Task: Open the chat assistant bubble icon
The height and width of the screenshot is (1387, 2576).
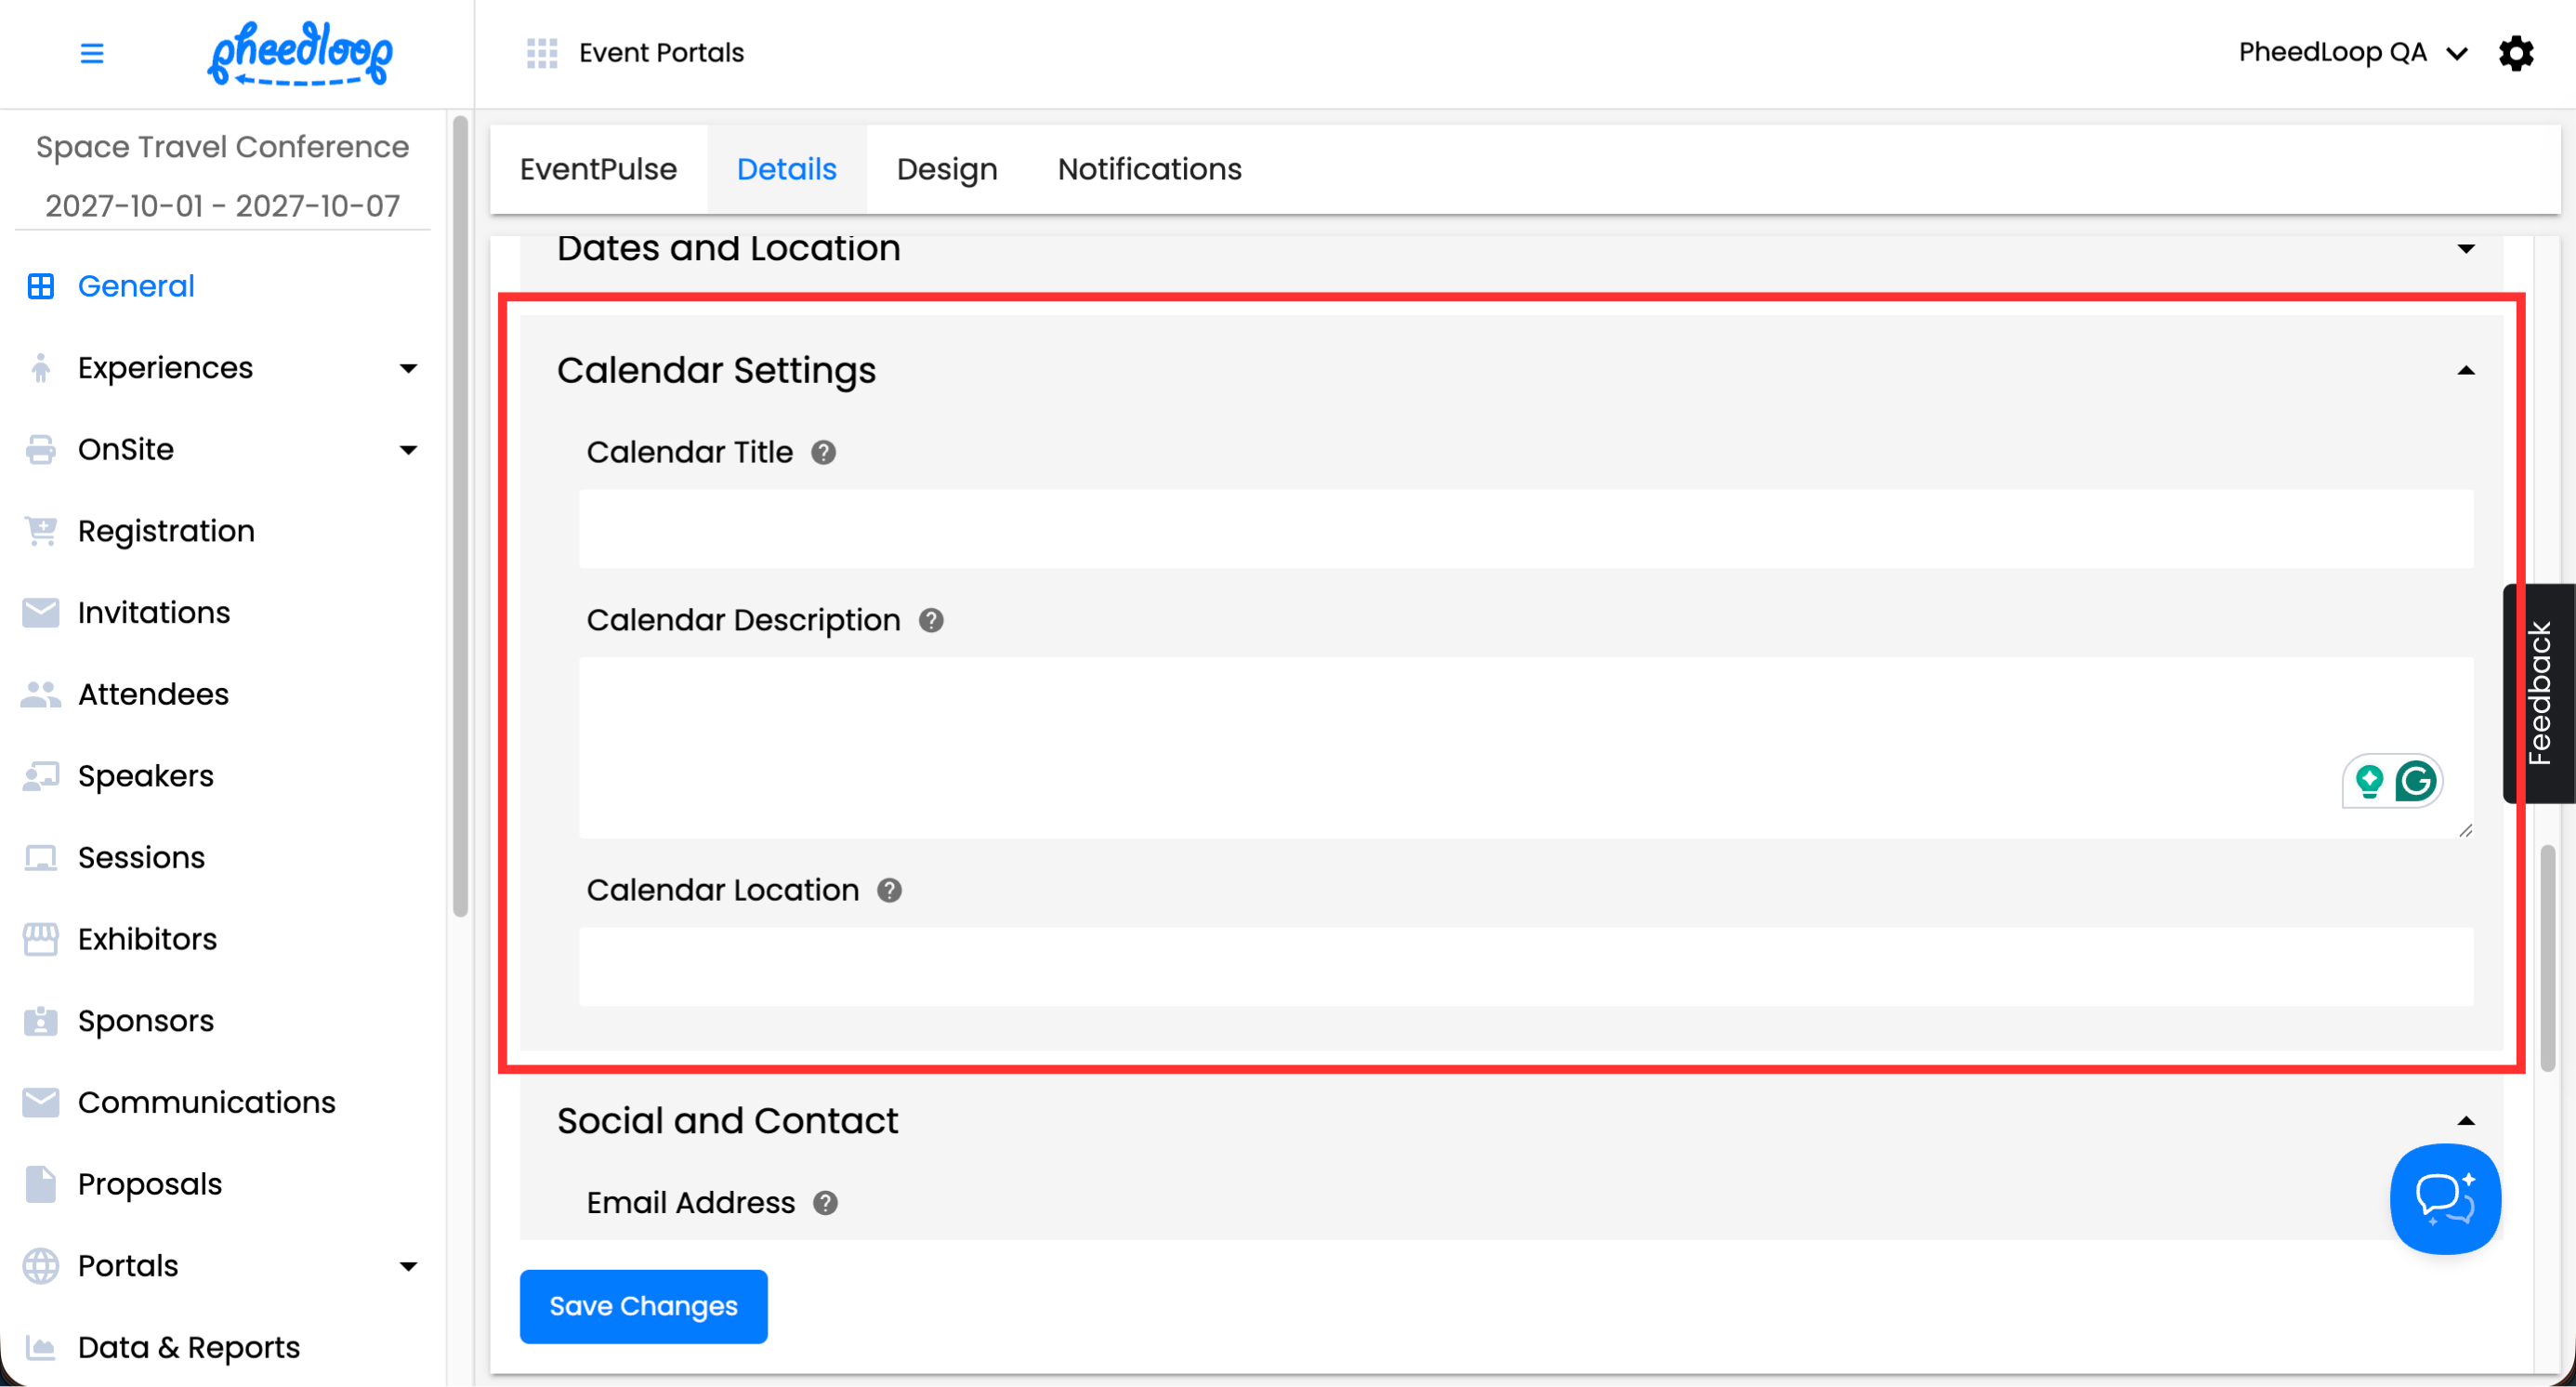Action: 2444,1199
